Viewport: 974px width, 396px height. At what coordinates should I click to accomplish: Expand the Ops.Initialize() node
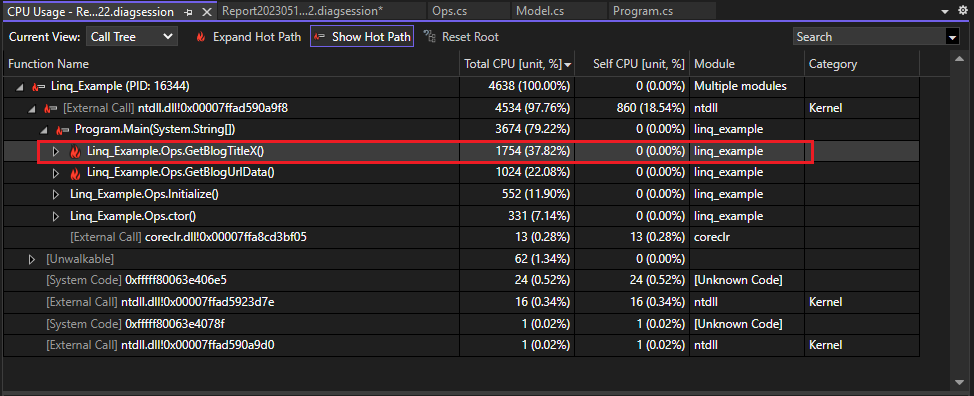pyautogui.click(x=56, y=194)
